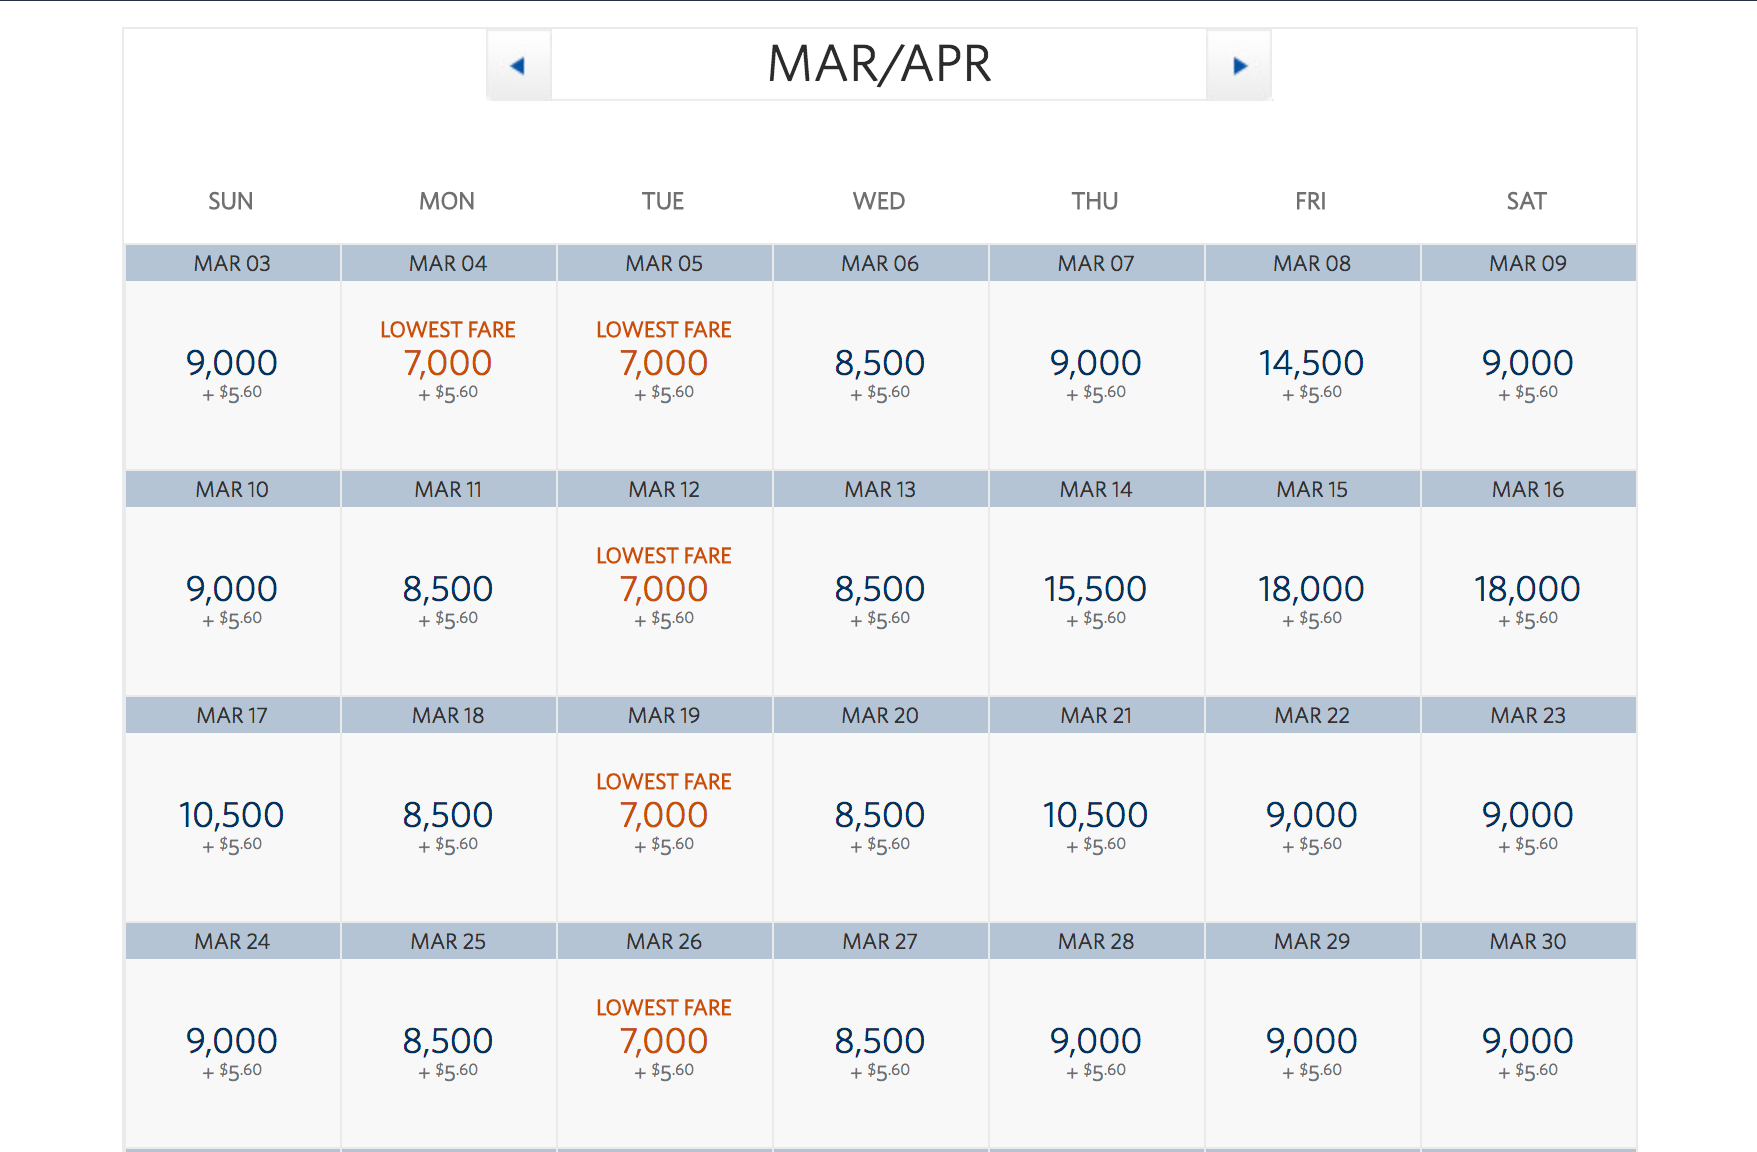
Task: Choose the 9,000 fare on MAR 09
Action: click(x=1527, y=364)
